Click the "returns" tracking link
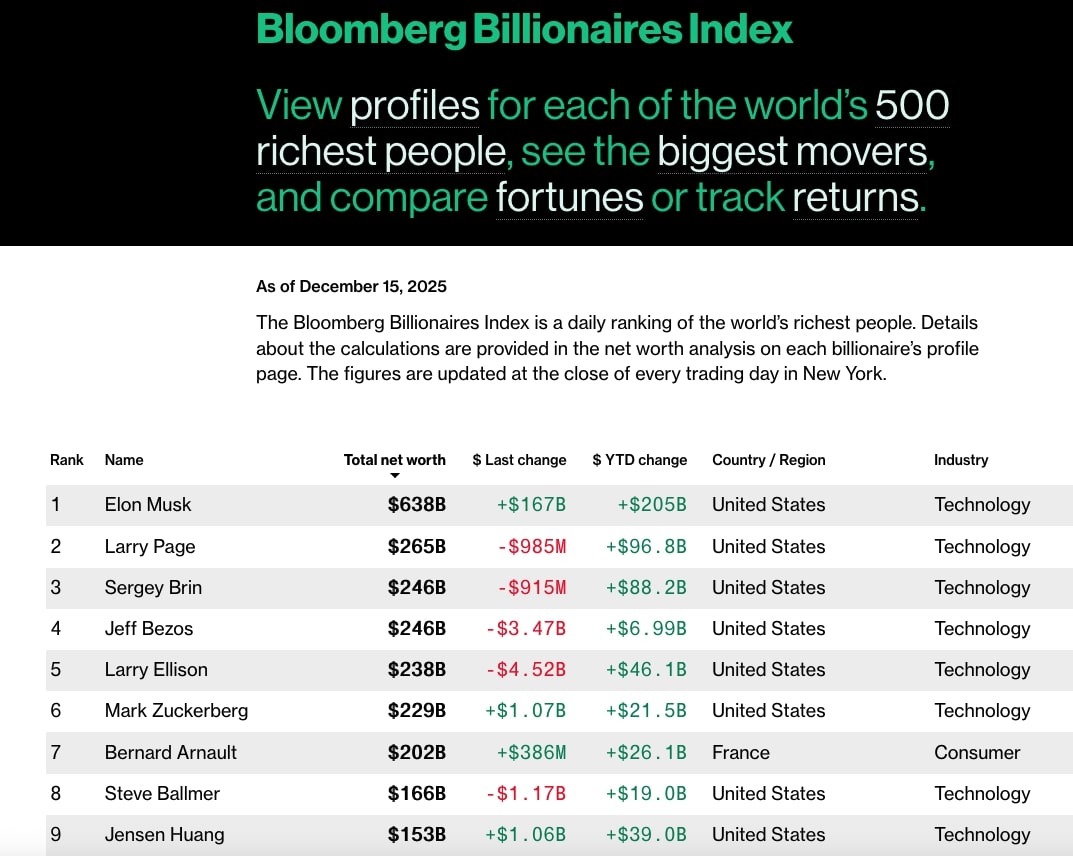1073x856 pixels. pyautogui.click(x=855, y=197)
